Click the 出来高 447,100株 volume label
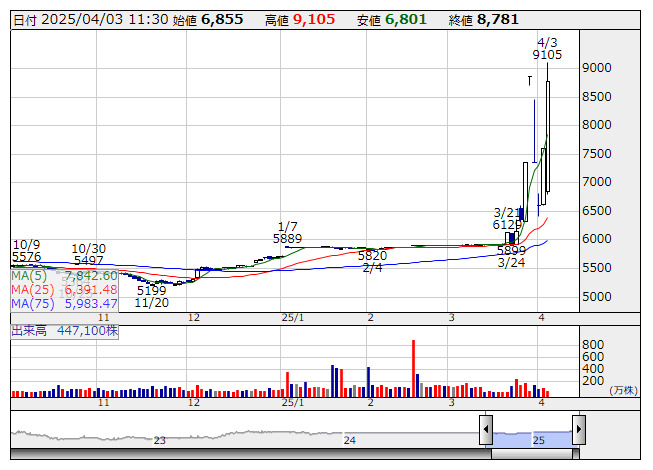 (x=65, y=328)
